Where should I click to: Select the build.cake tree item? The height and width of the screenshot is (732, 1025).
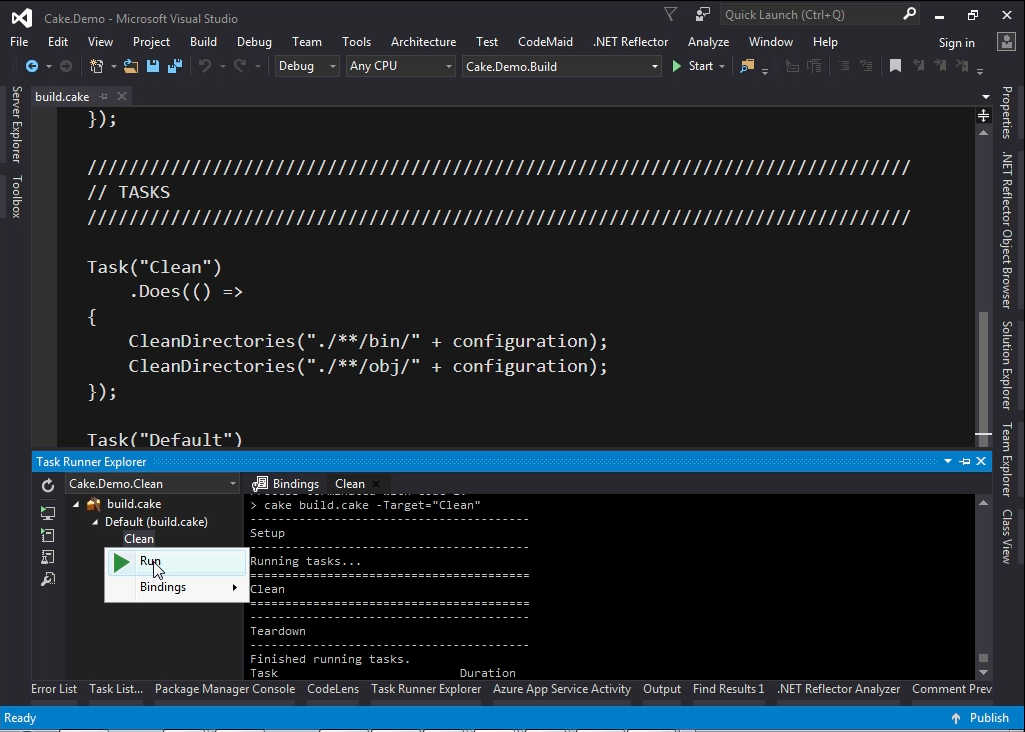134,504
